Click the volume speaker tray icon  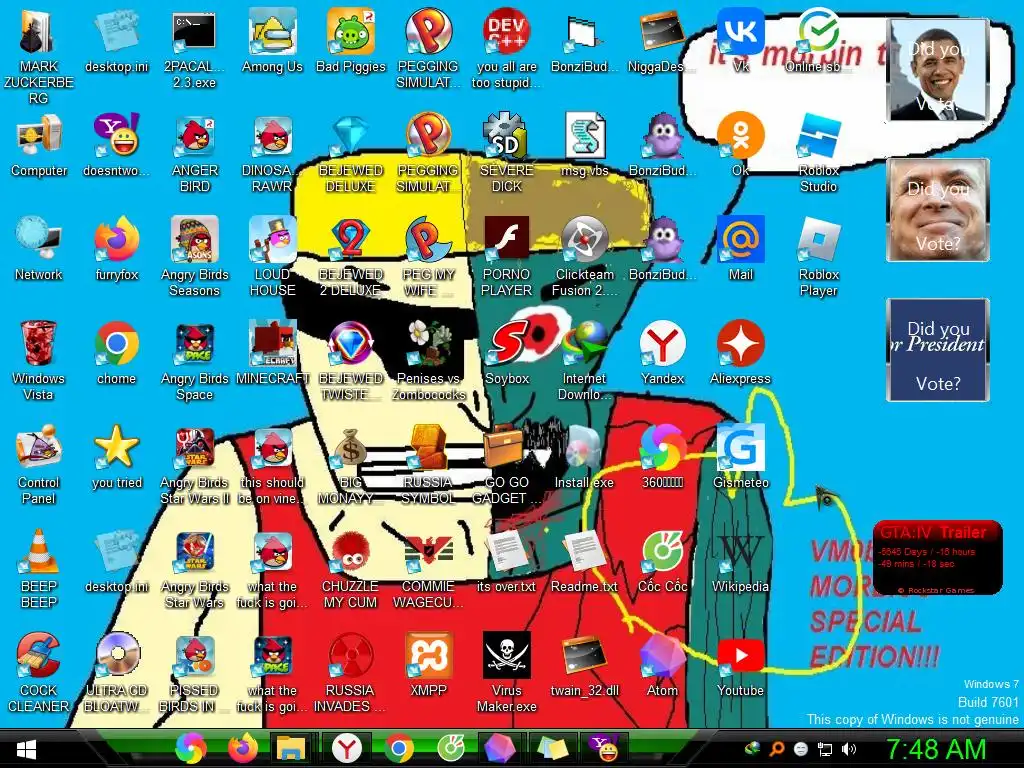click(x=849, y=749)
